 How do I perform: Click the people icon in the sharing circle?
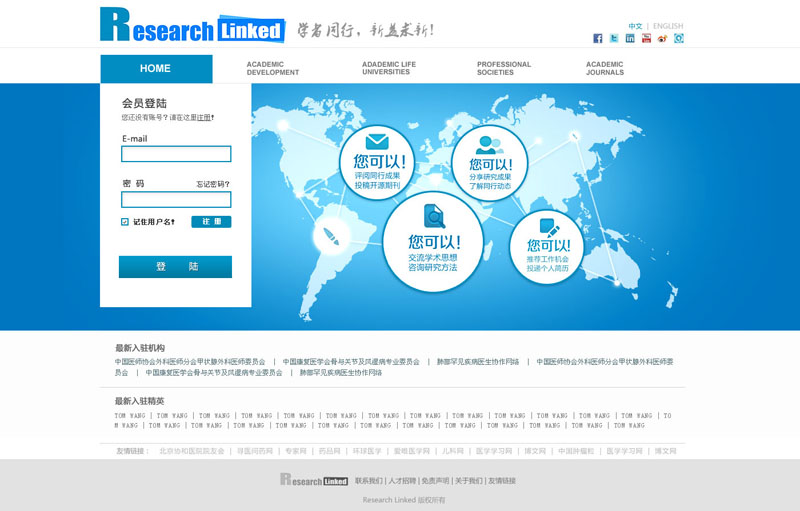click(489, 145)
